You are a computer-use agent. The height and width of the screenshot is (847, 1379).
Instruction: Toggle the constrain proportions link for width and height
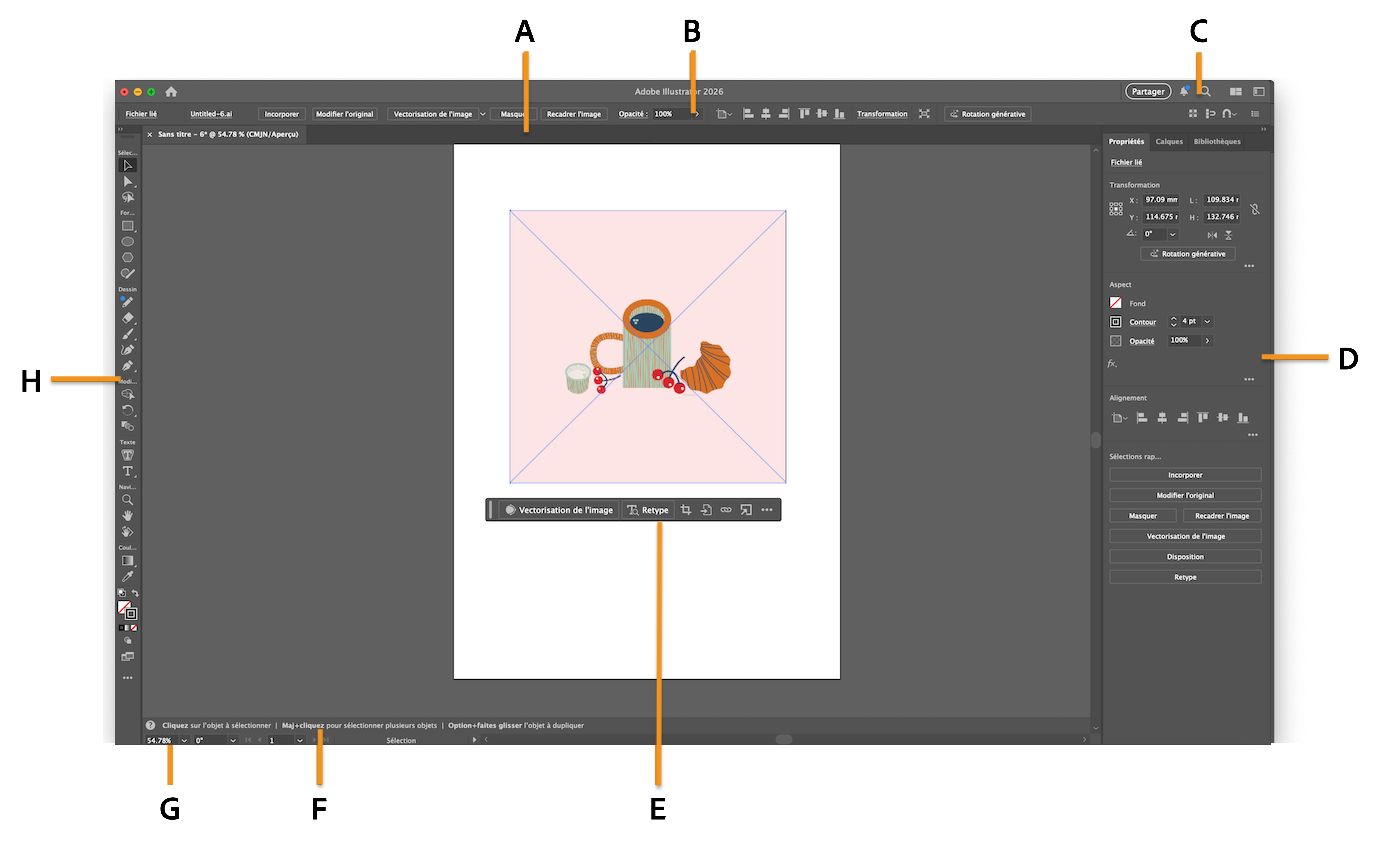tap(1255, 208)
